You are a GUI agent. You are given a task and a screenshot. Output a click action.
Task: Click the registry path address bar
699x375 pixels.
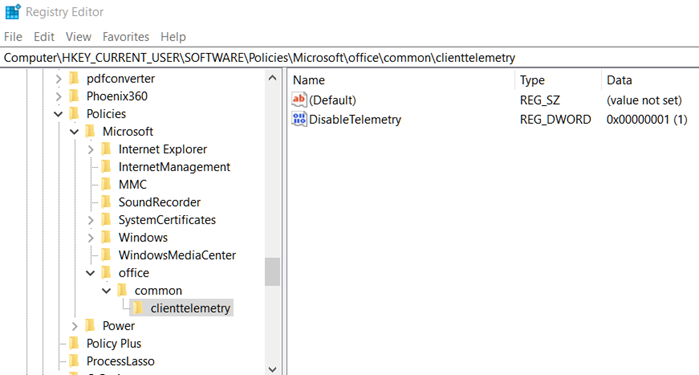point(350,58)
